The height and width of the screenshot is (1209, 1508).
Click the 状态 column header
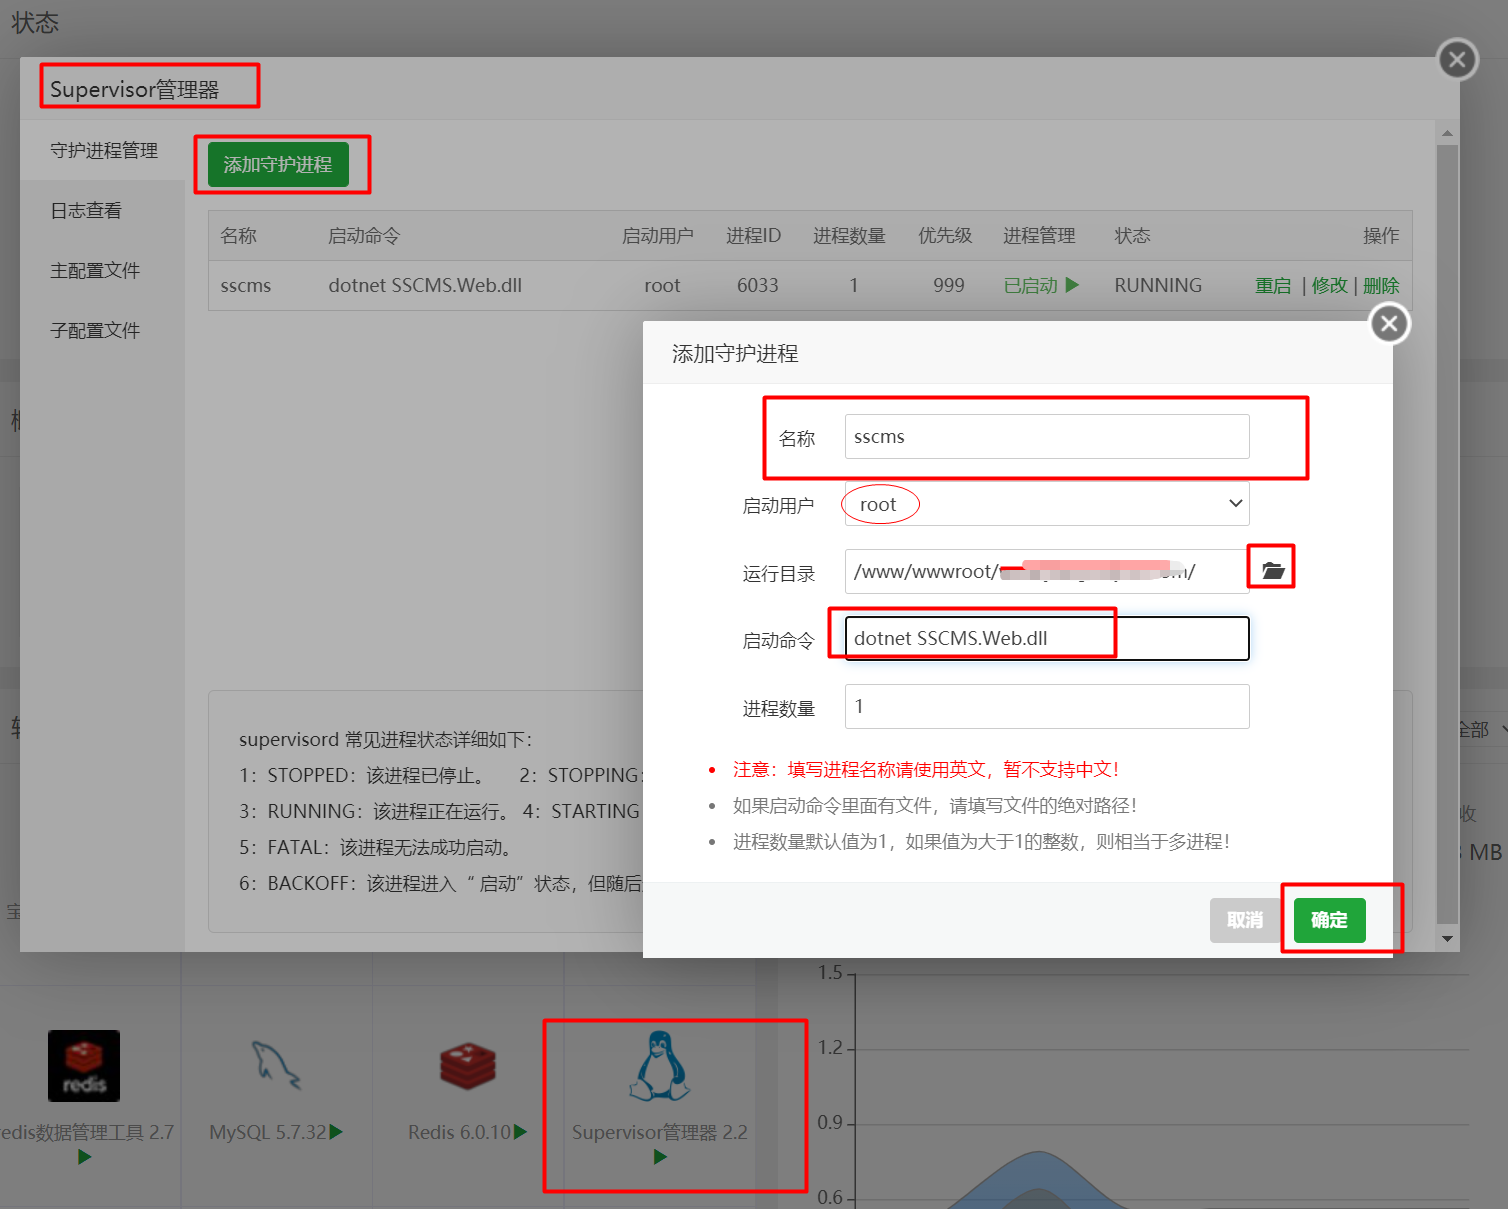[x=1132, y=235]
